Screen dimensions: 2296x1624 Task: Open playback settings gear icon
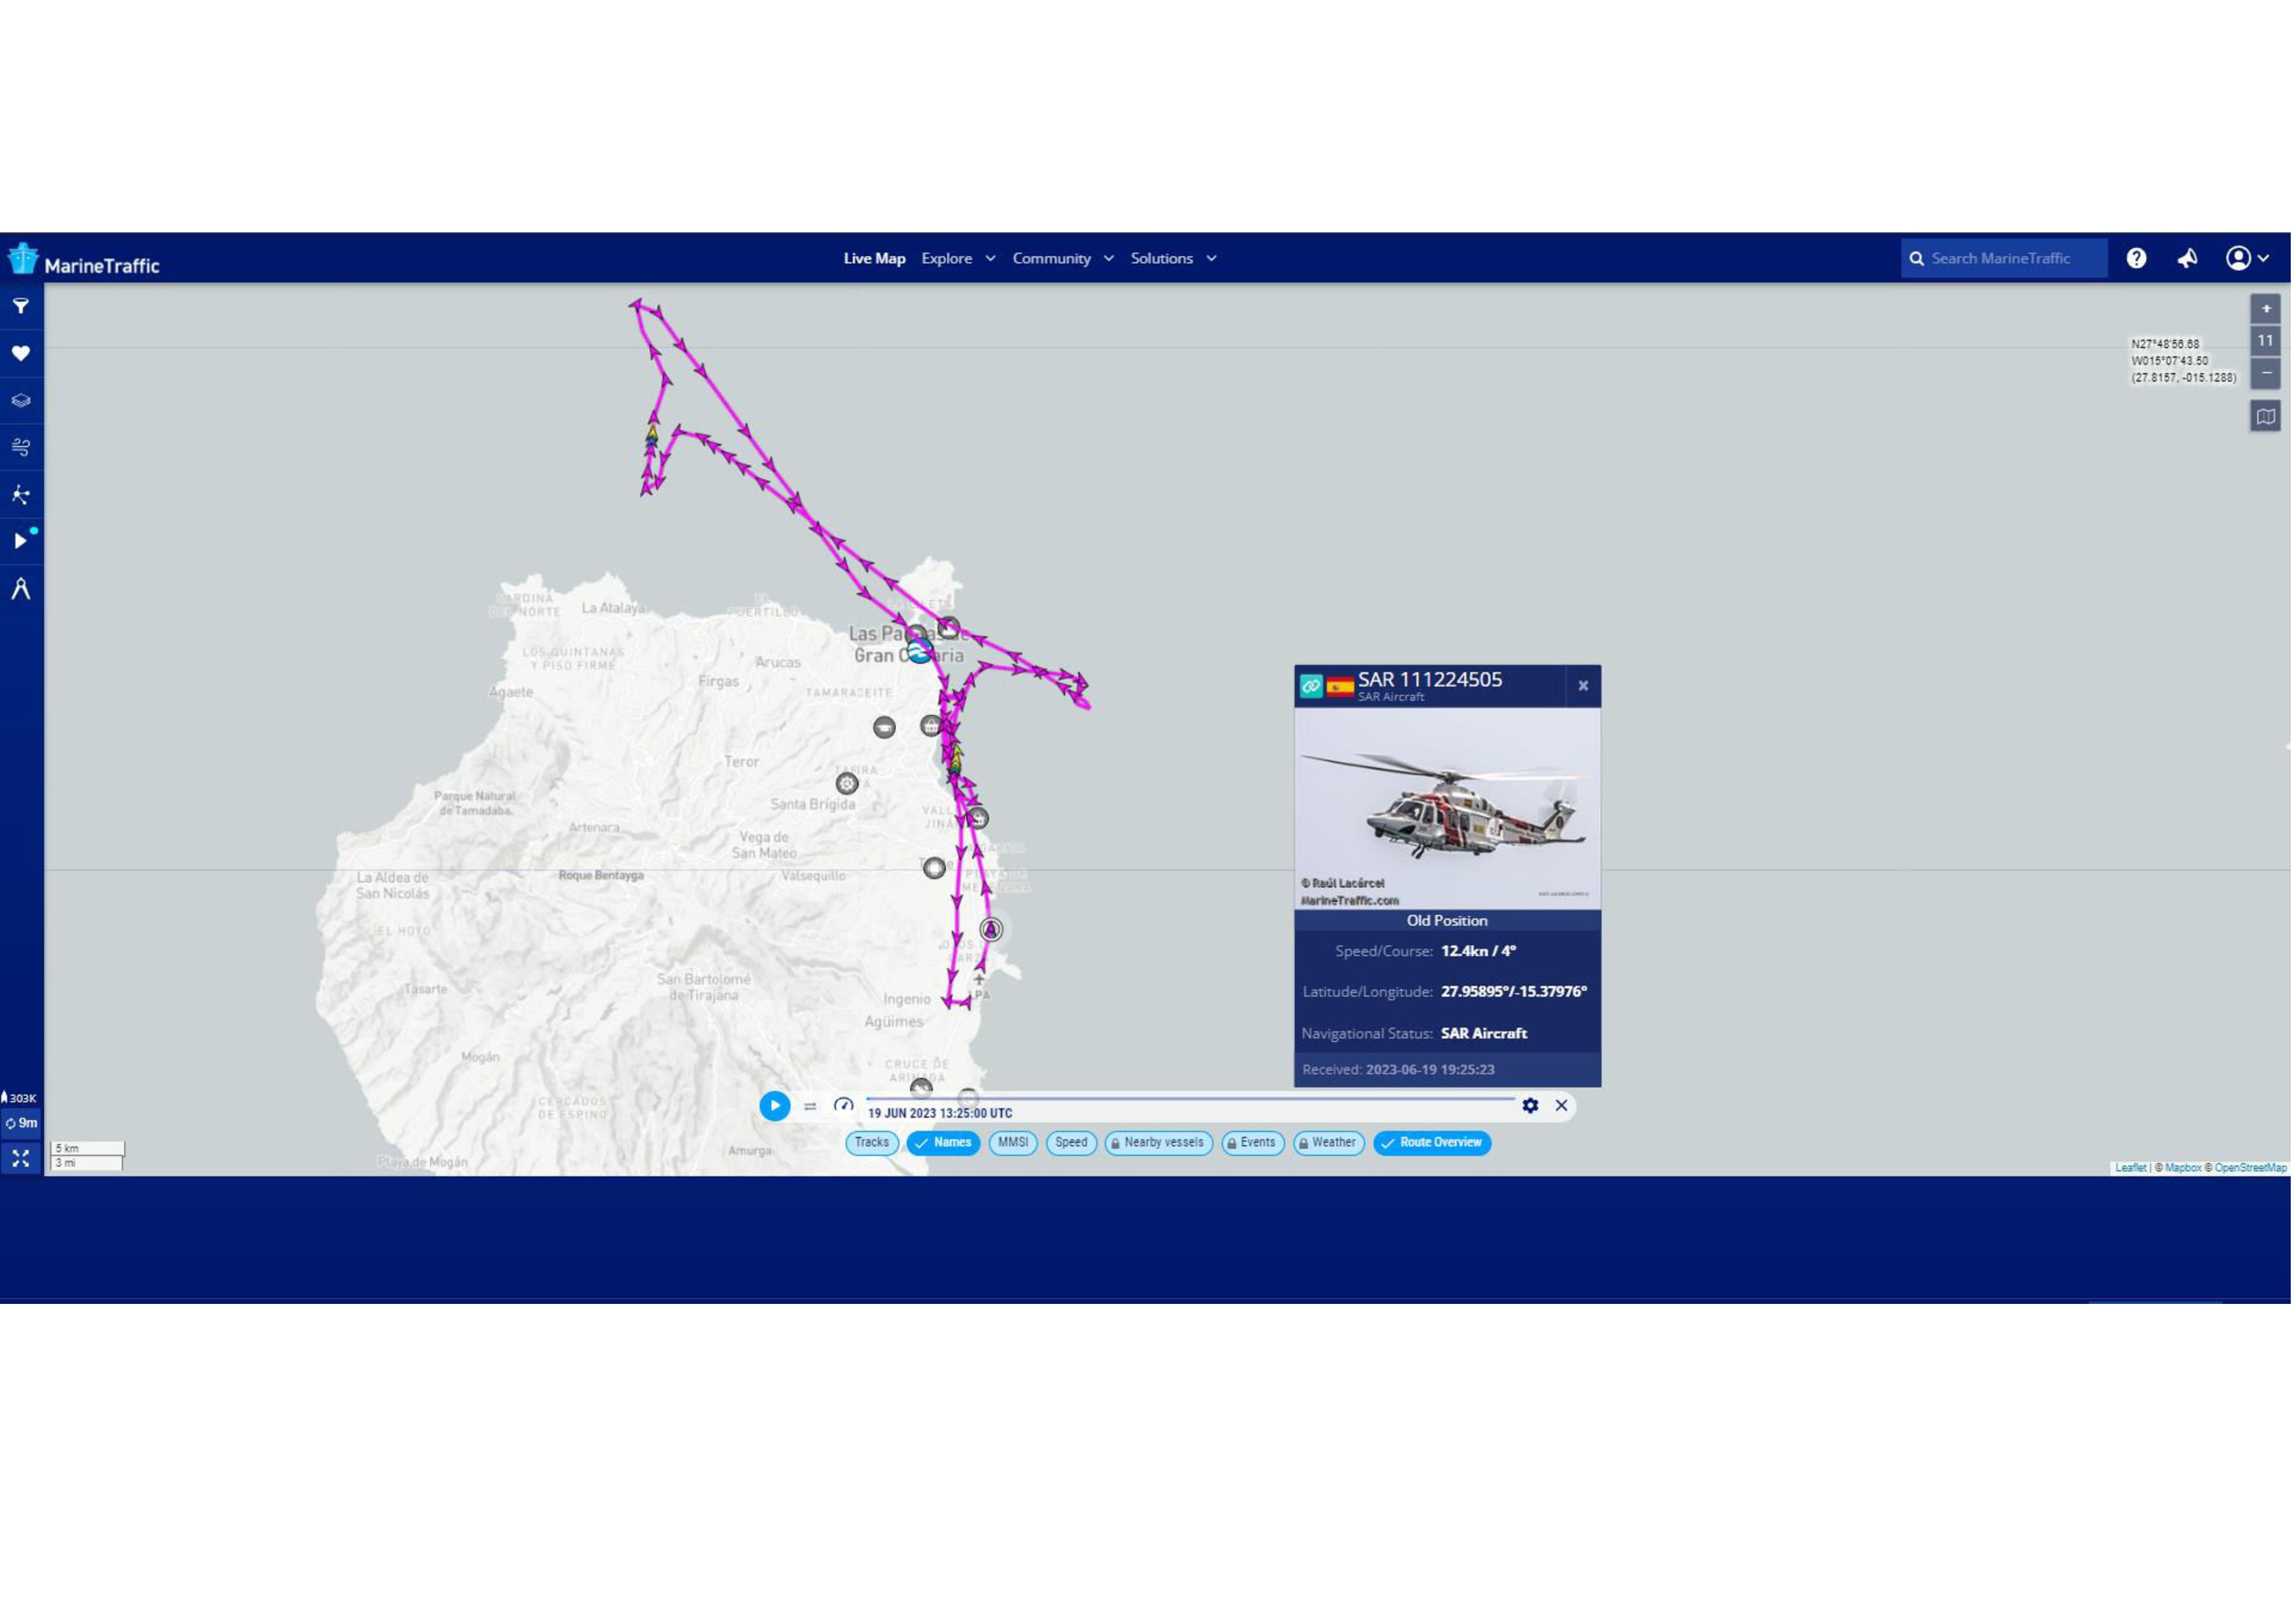pyautogui.click(x=1530, y=1105)
